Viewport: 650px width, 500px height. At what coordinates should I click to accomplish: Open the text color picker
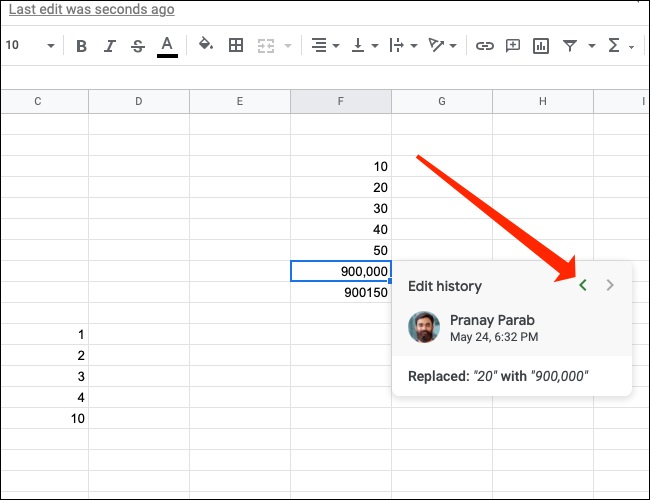tap(167, 46)
